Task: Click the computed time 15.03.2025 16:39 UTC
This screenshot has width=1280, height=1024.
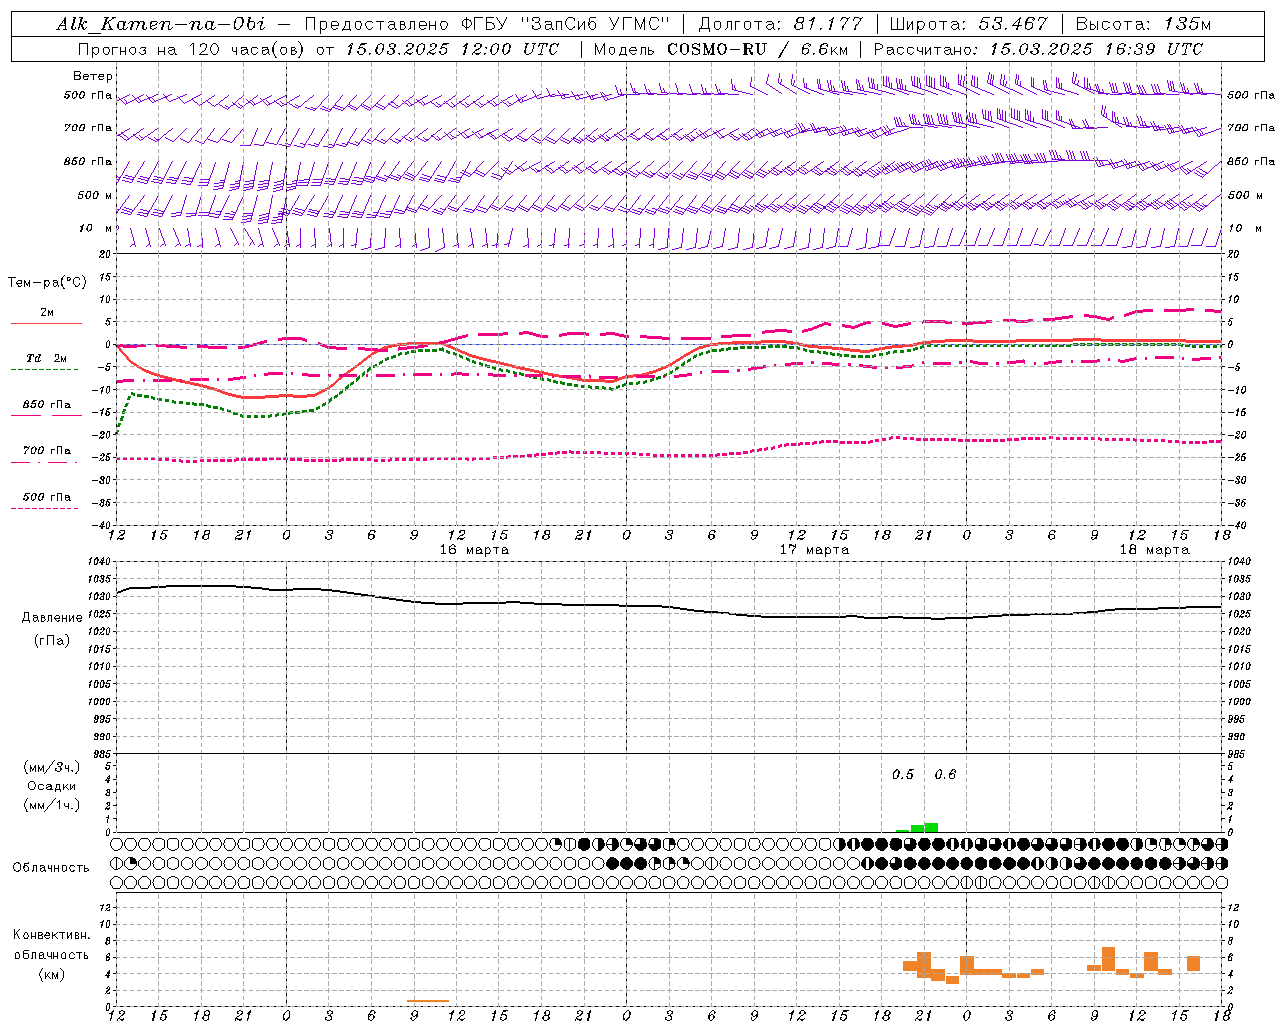Action: point(1096,49)
